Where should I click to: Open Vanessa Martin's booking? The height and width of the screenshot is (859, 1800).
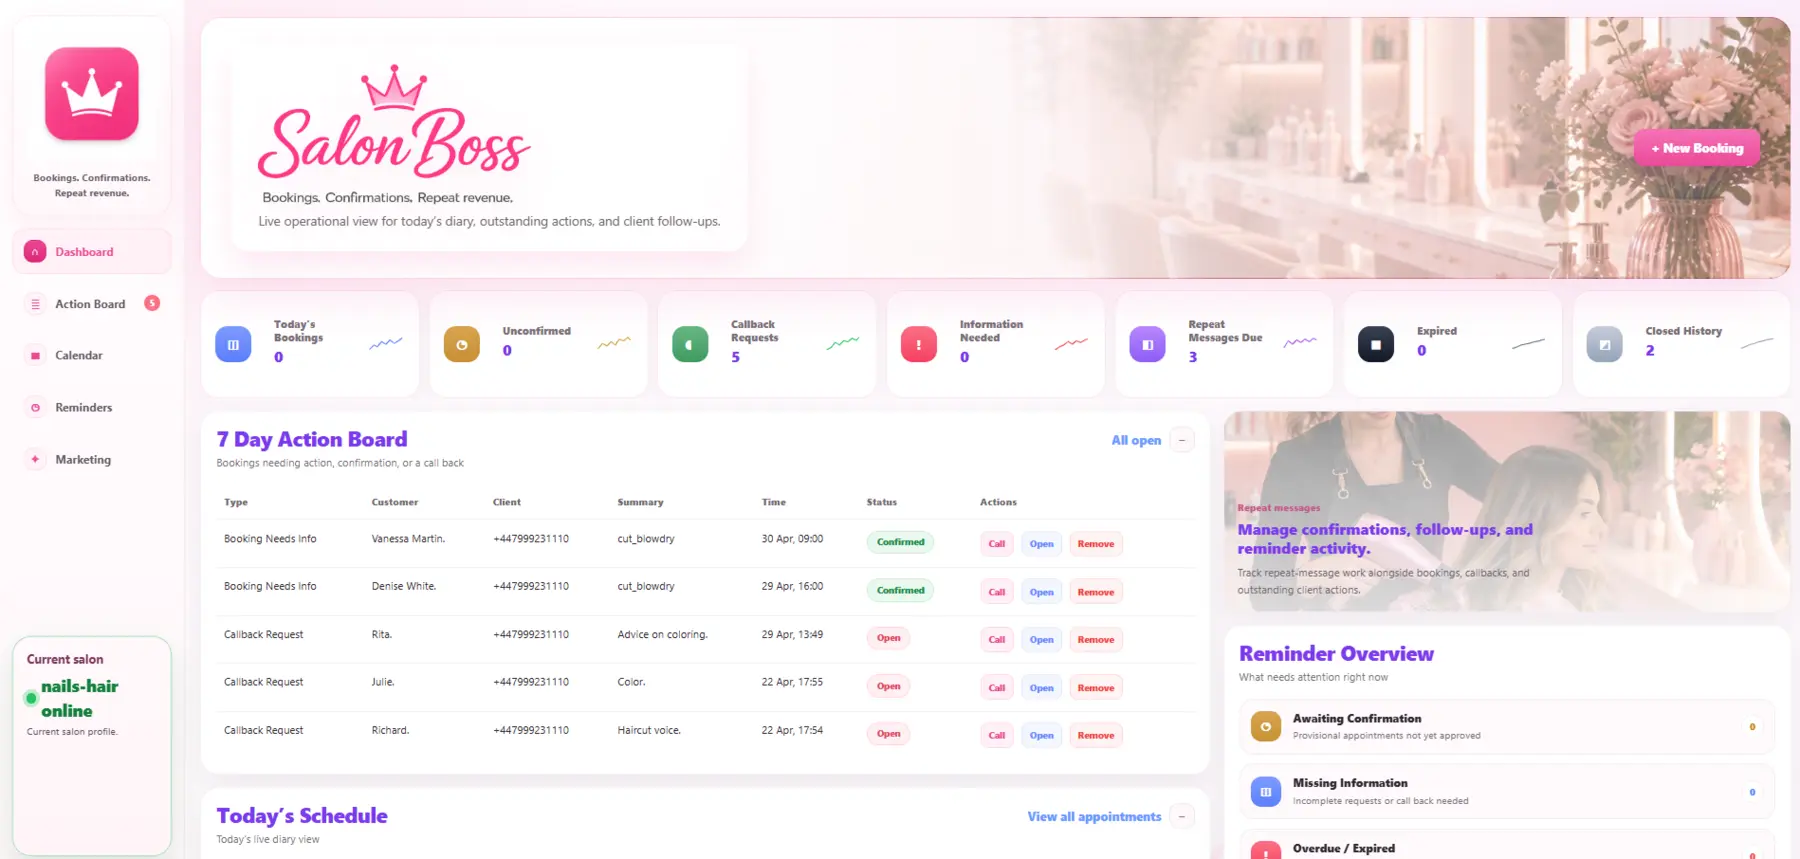click(x=1042, y=544)
